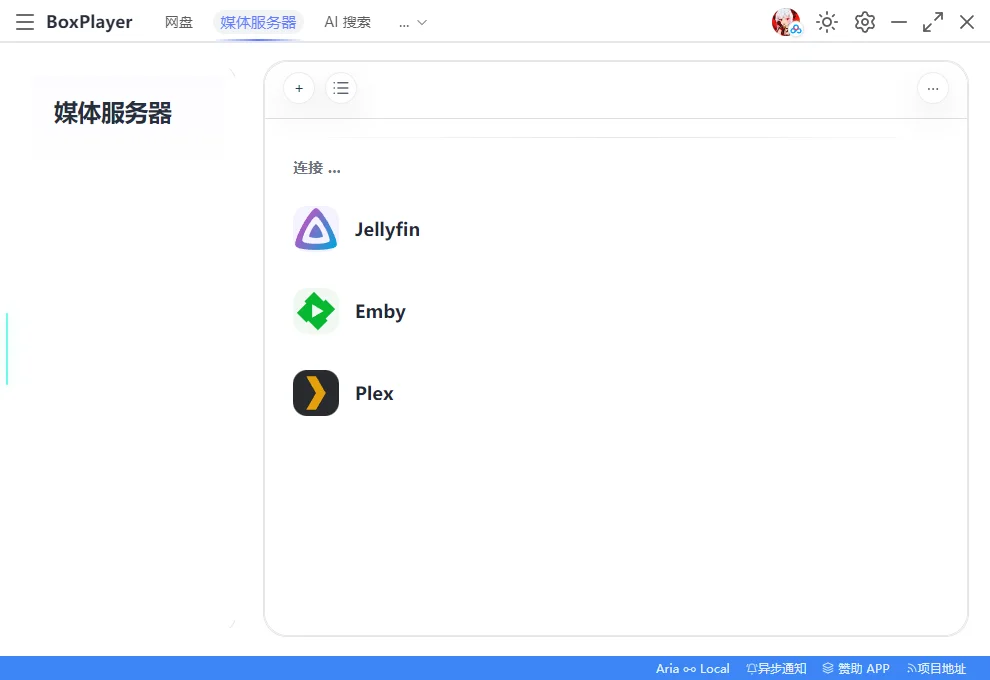Toggle light/dark theme sun icon

(x=826, y=22)
